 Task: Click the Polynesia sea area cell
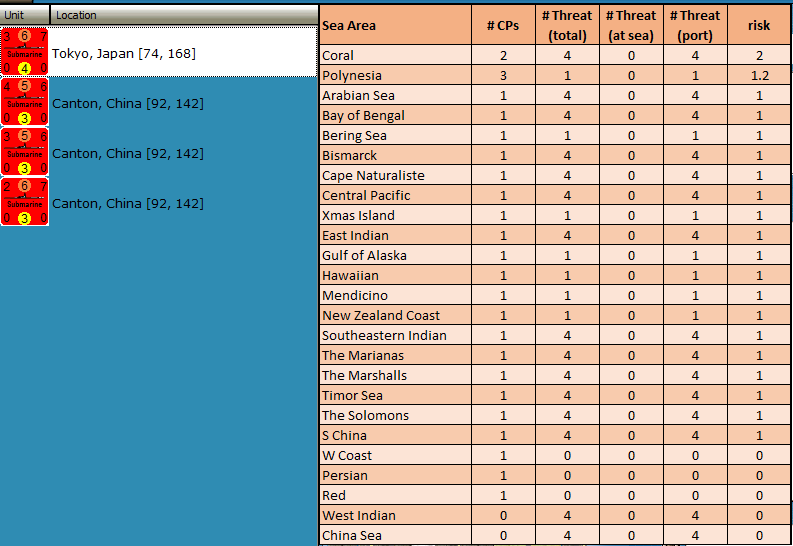[395, 75]
